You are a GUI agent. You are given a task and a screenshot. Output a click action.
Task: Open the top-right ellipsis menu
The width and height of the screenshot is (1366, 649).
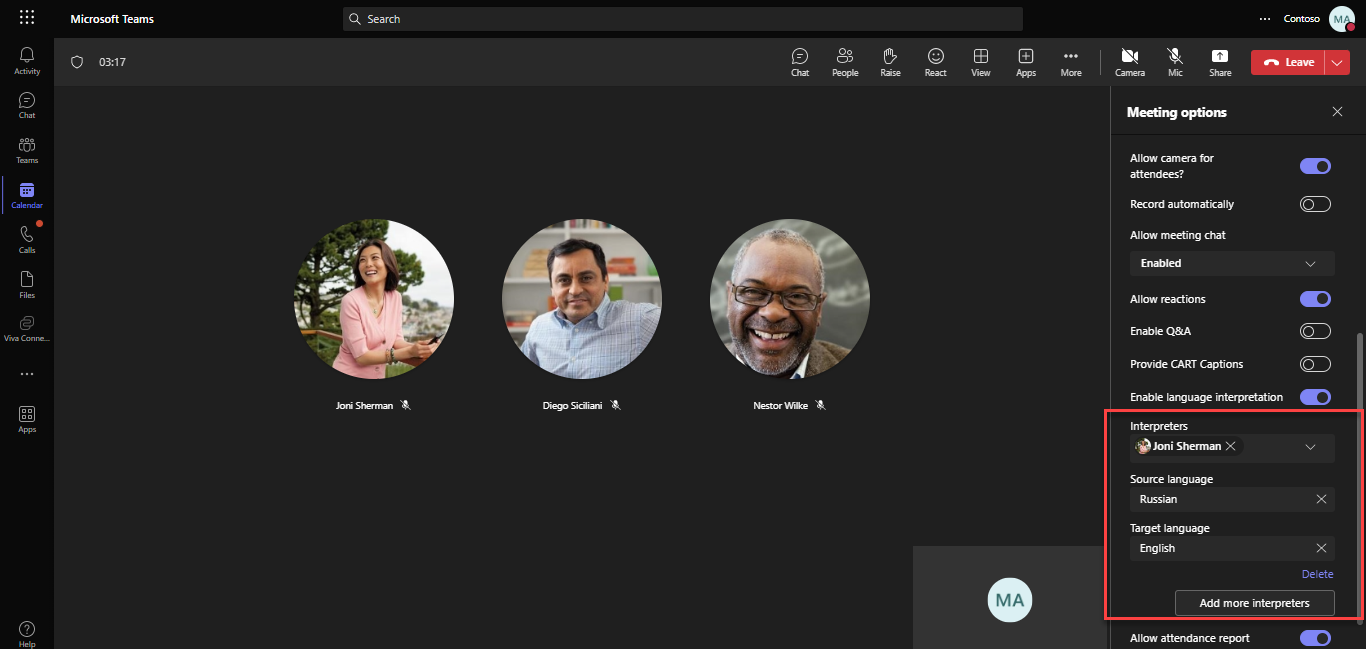click(x=1264, y=18)
